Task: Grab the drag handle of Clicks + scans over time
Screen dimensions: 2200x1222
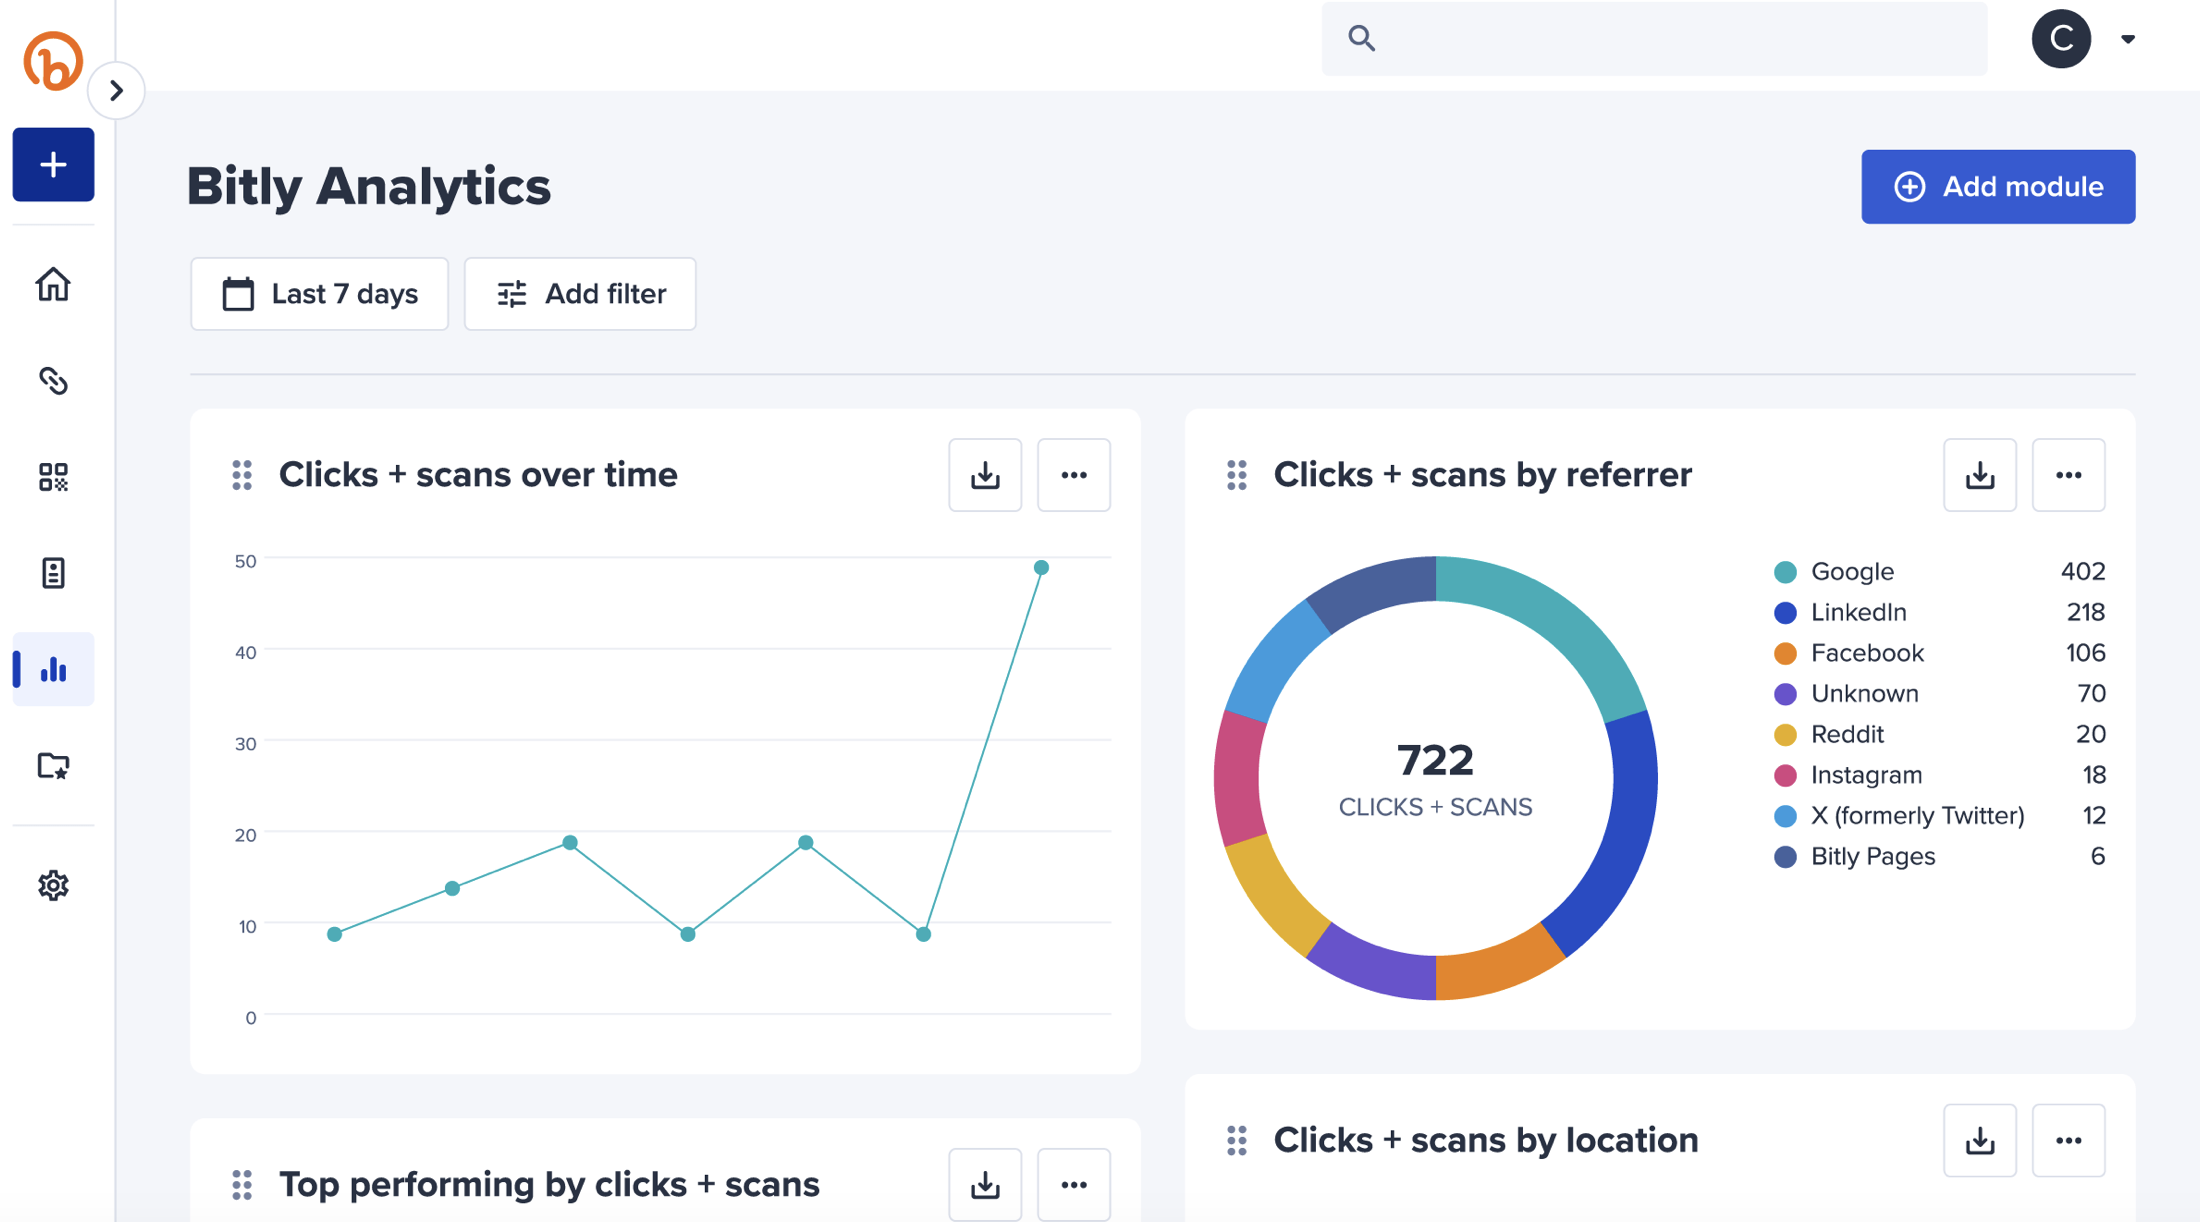Action: pyautogui.click(x=242, y=475)
